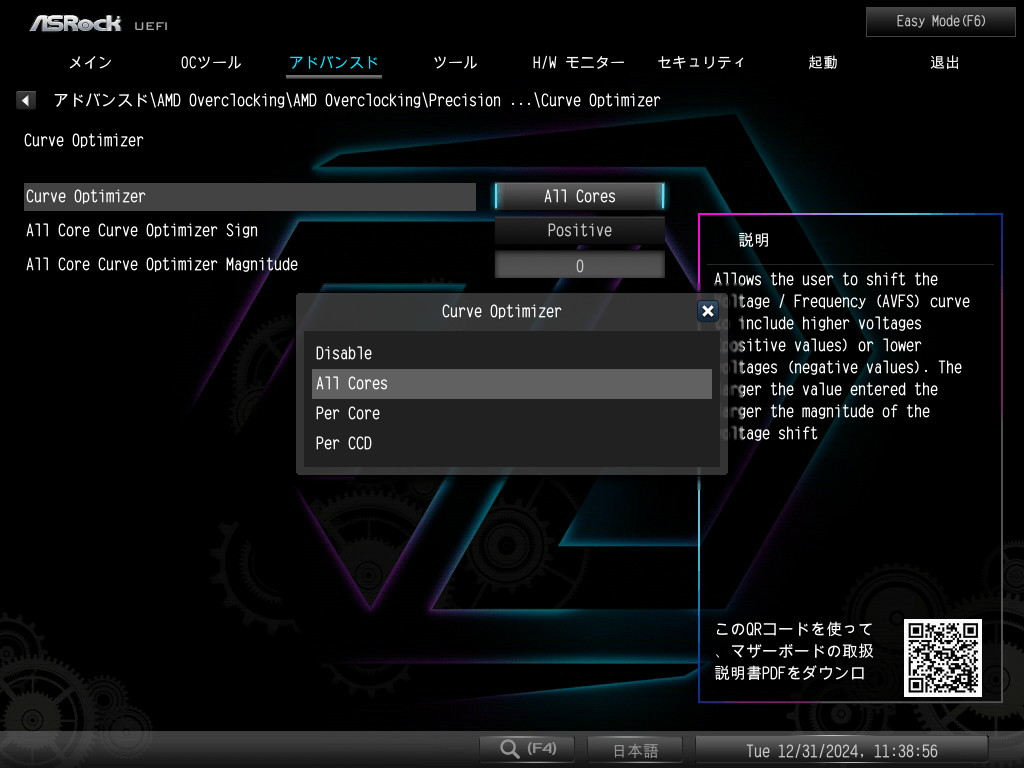Click the Curve Optimizer page heading
This screenshot has width=1024, height=768.
[x=84, y=140]
